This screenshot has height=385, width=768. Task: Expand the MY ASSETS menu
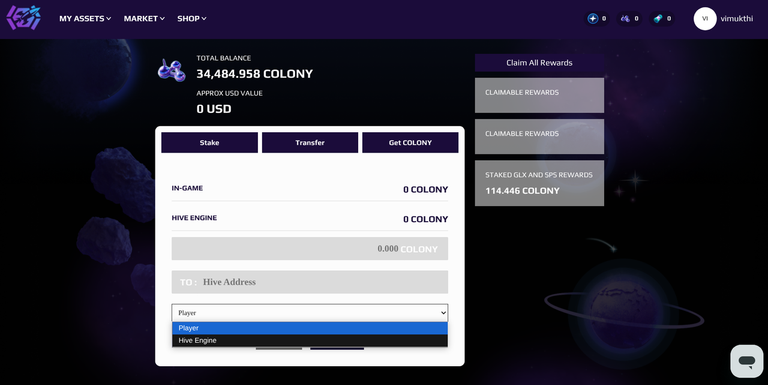85,19
